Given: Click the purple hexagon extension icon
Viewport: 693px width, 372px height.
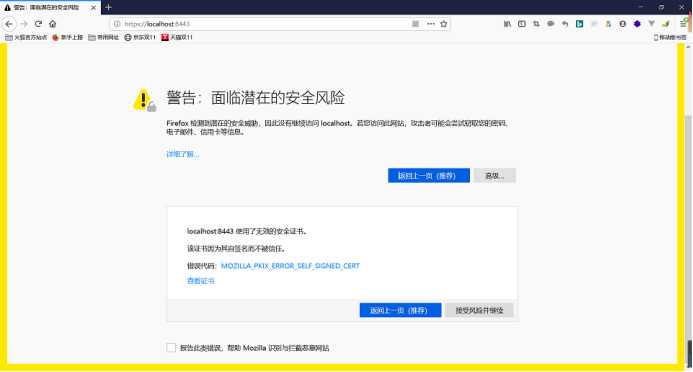Looking at the screenshot, I should 637,24.
